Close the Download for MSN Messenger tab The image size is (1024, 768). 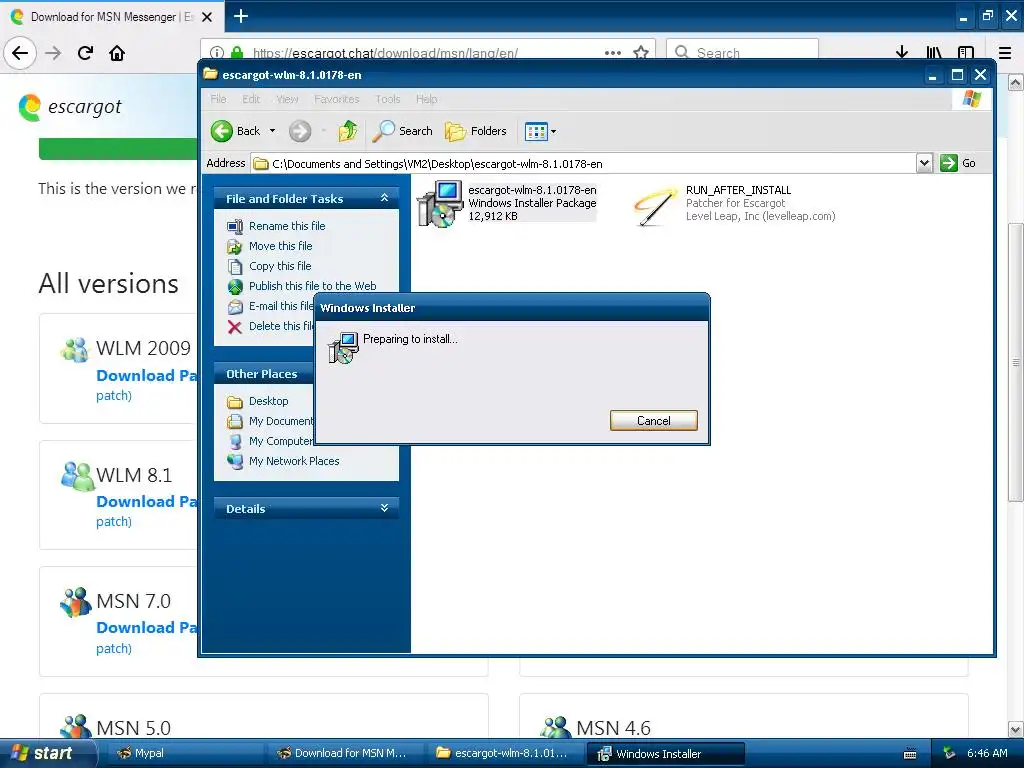pyautogui.click(x=207, y=17)
